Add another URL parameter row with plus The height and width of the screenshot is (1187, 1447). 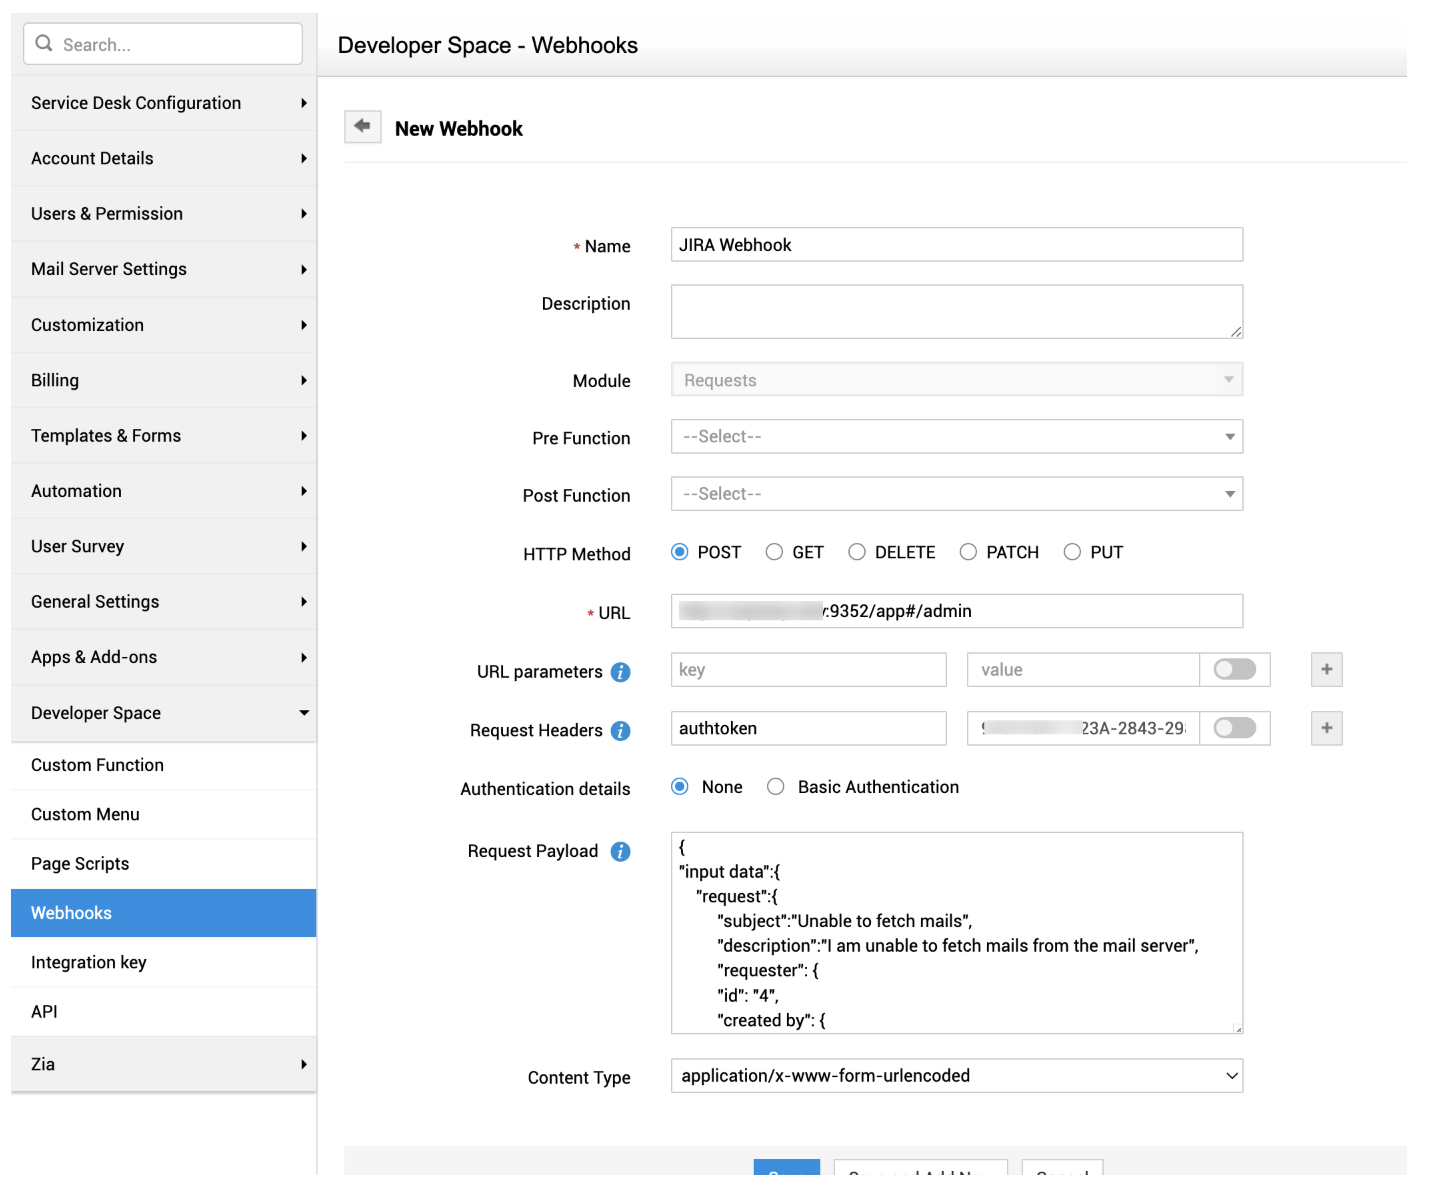[1326, 670]
